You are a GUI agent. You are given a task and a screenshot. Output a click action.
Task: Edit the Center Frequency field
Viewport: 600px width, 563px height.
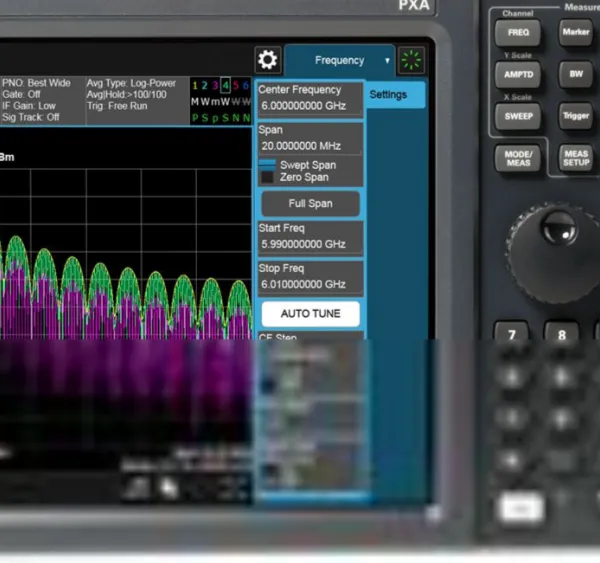[310, 98]
